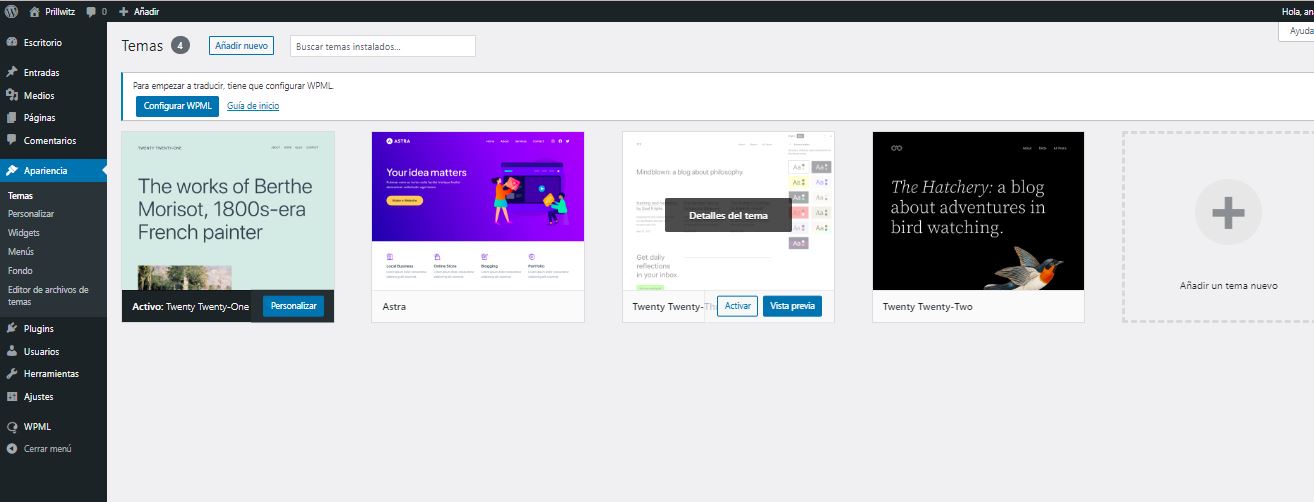Open the Ajustes menu item

(x=53, y=396)
